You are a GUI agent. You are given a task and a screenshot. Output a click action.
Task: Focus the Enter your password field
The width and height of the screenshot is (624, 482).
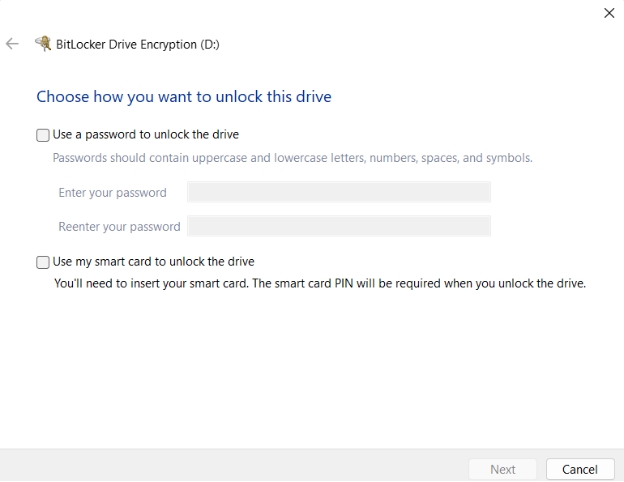click(x=338, y=192)
